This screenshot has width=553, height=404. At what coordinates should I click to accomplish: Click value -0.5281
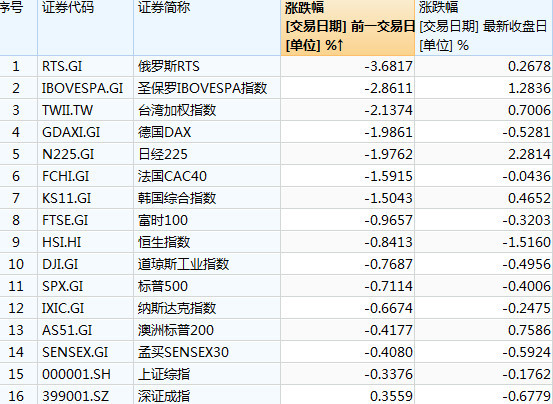point(526,132)
